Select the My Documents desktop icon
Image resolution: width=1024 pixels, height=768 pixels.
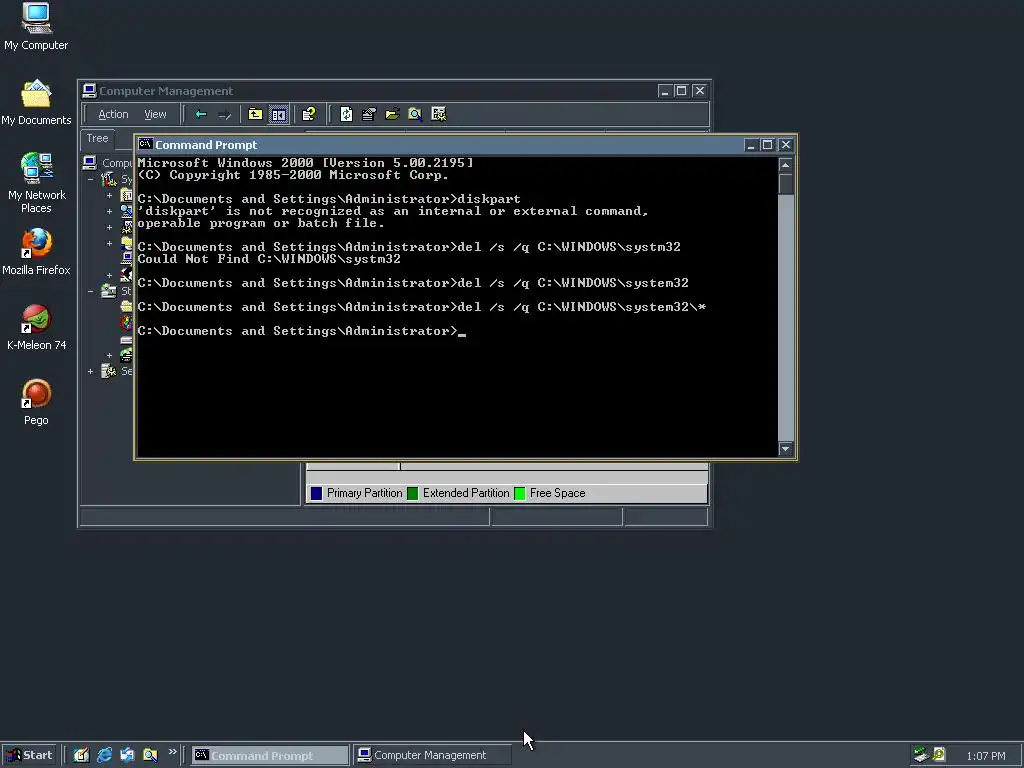(x=36, y=103)
